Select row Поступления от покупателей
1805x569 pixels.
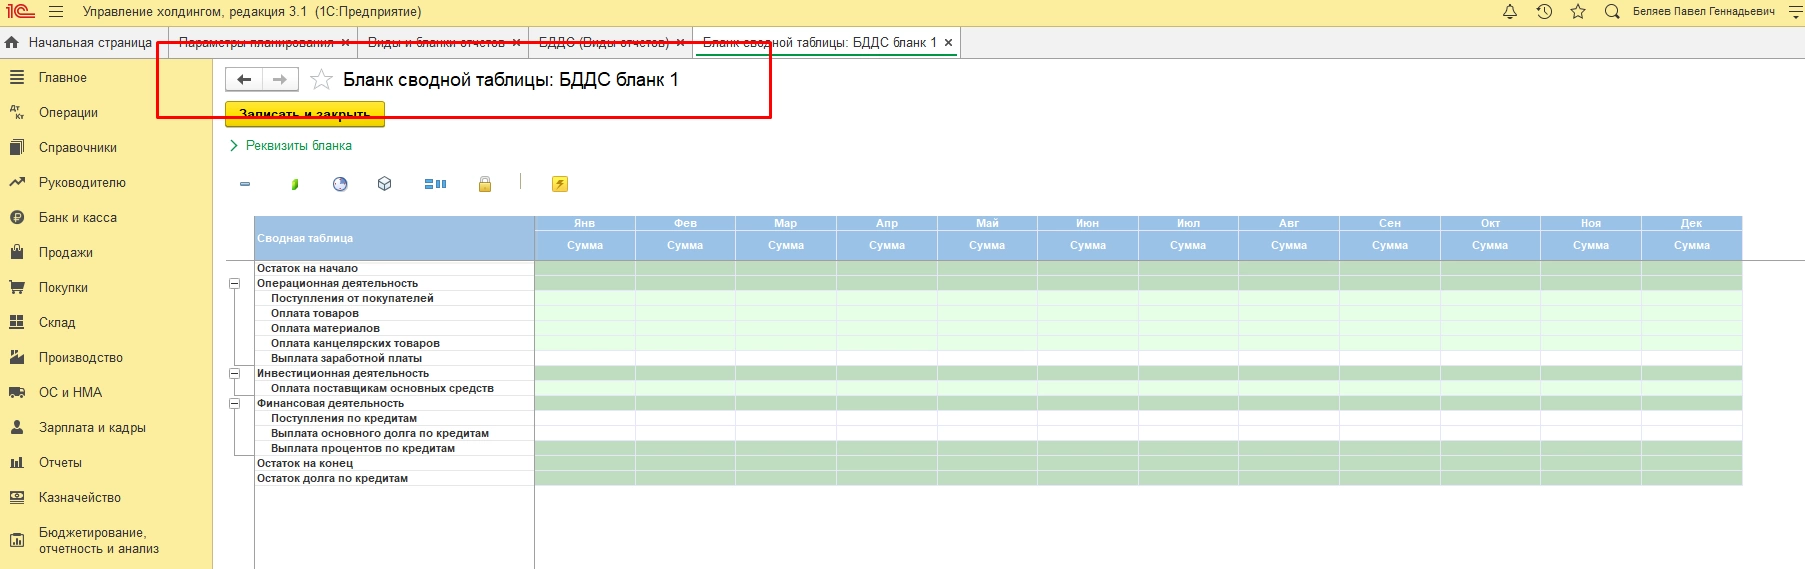coord(394,298)
